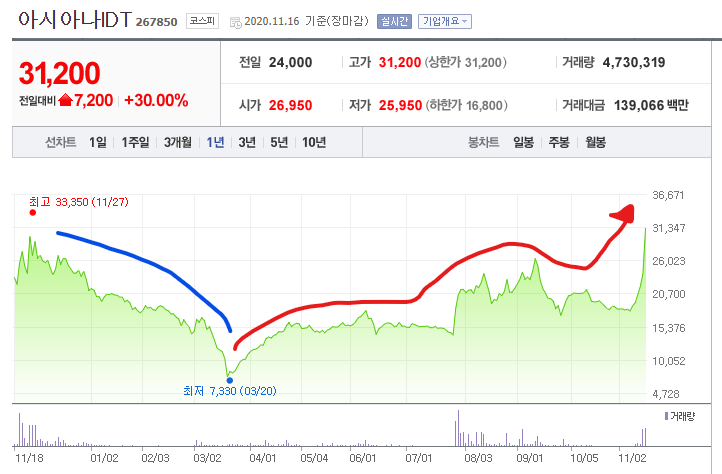Click the lower limit text 하한가 16,800
722x474 pixels.
466,105
